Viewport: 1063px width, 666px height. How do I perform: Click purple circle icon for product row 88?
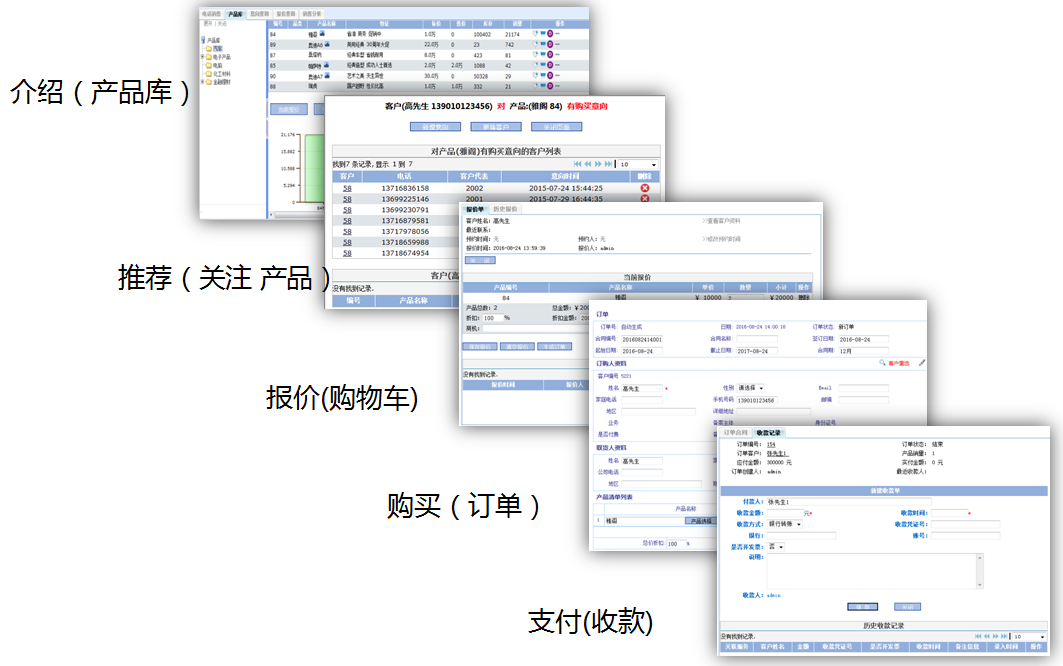coord(550,86)
